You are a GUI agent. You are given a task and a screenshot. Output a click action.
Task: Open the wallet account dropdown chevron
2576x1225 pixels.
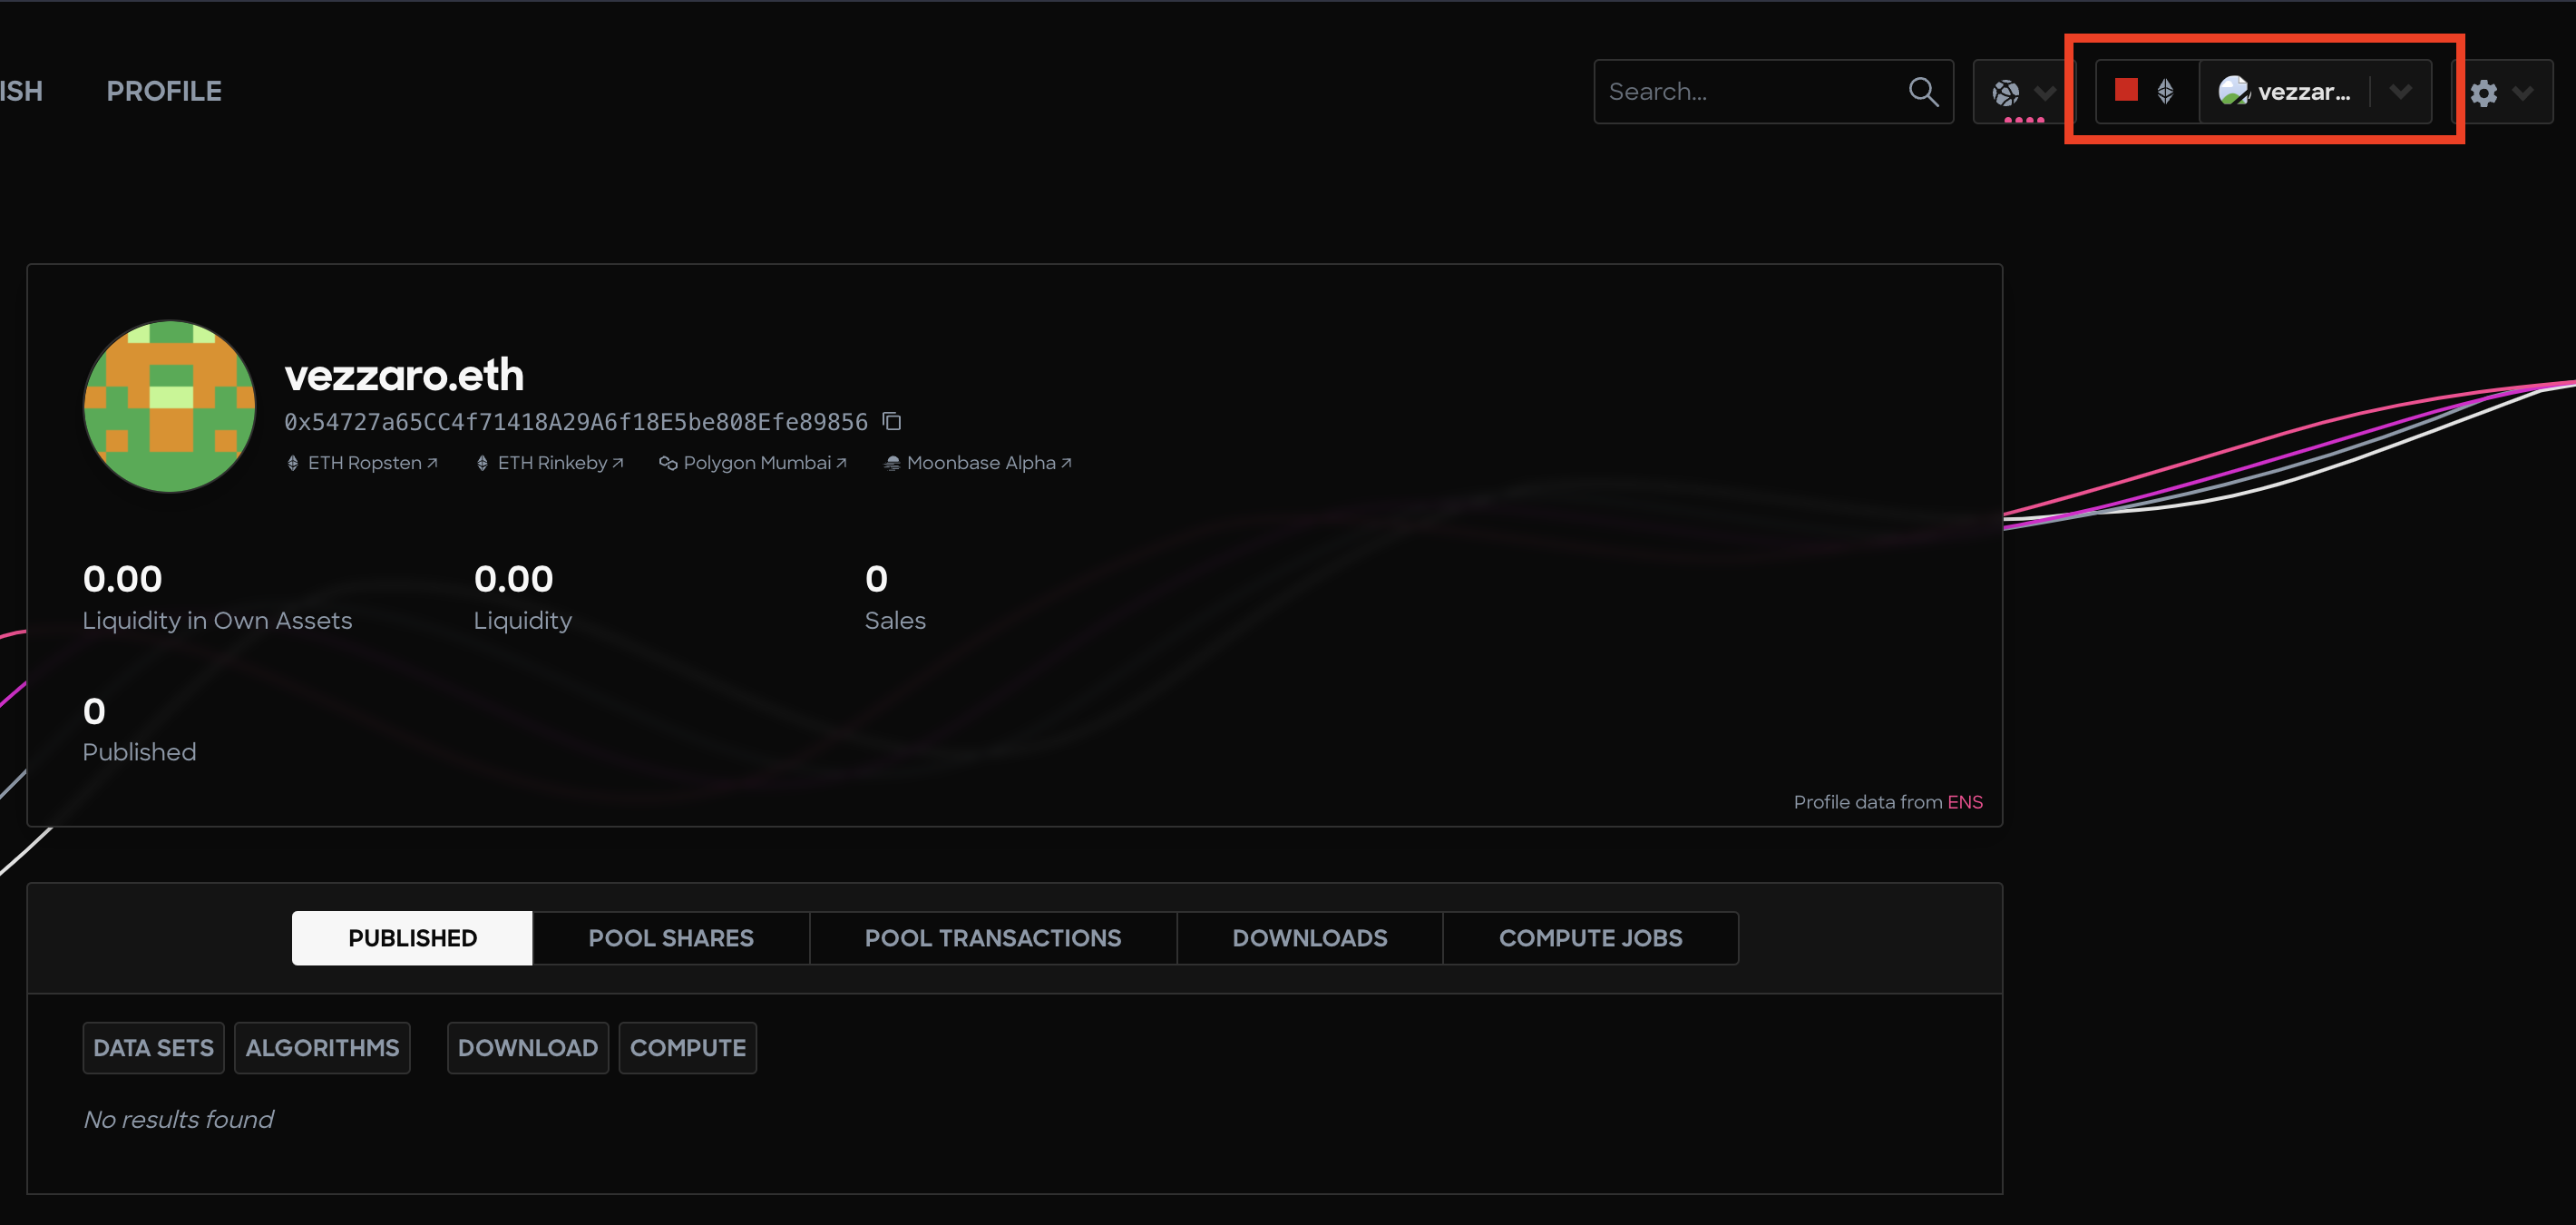tap(2400, 91)
